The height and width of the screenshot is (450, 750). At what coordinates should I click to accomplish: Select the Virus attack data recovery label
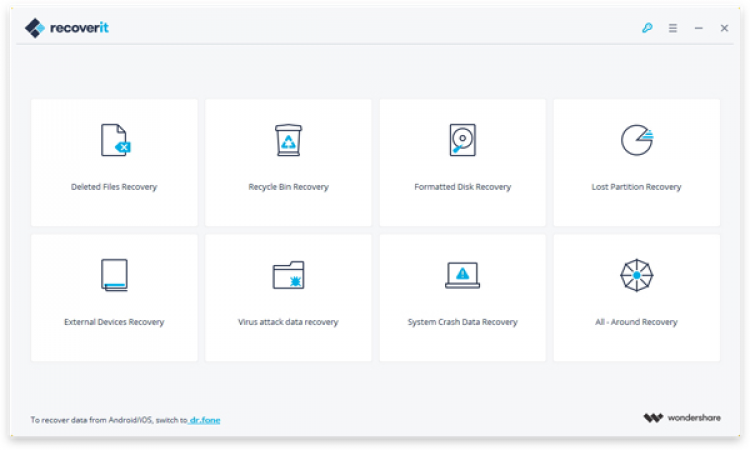[x=288, y=322]
